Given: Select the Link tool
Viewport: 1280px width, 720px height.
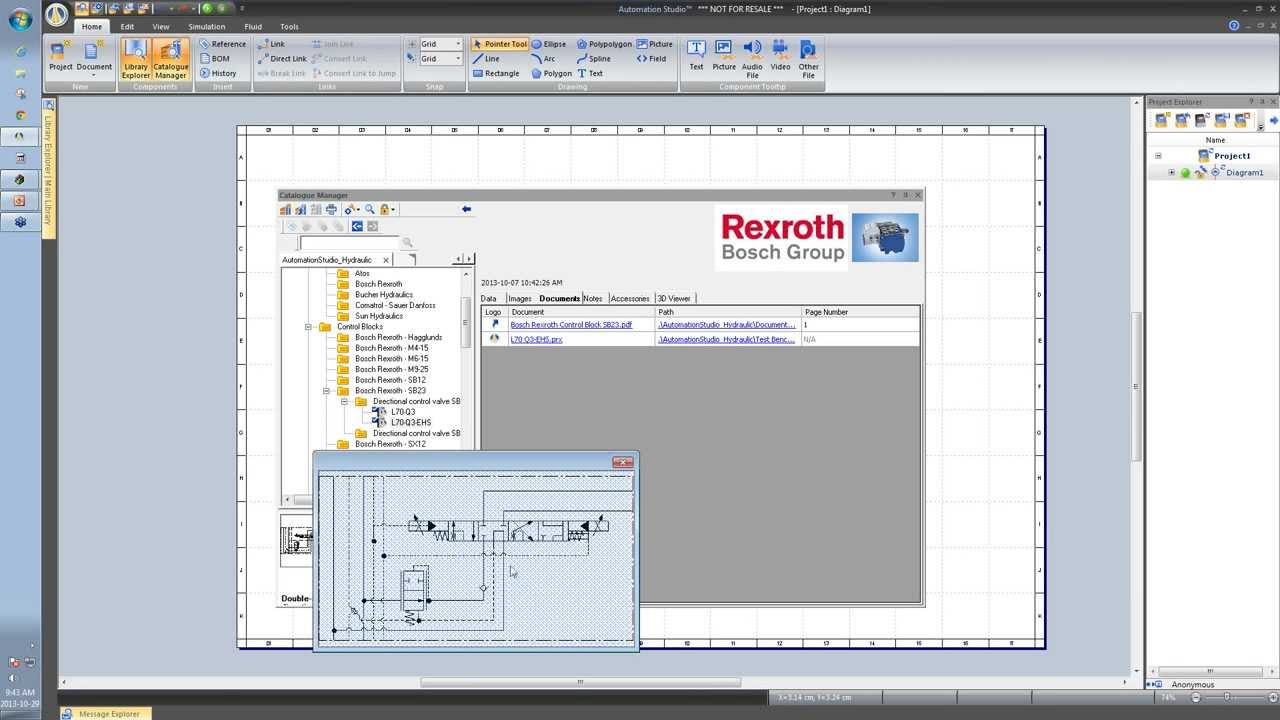Looking at the screenshot, I should [x=271, y=44].
